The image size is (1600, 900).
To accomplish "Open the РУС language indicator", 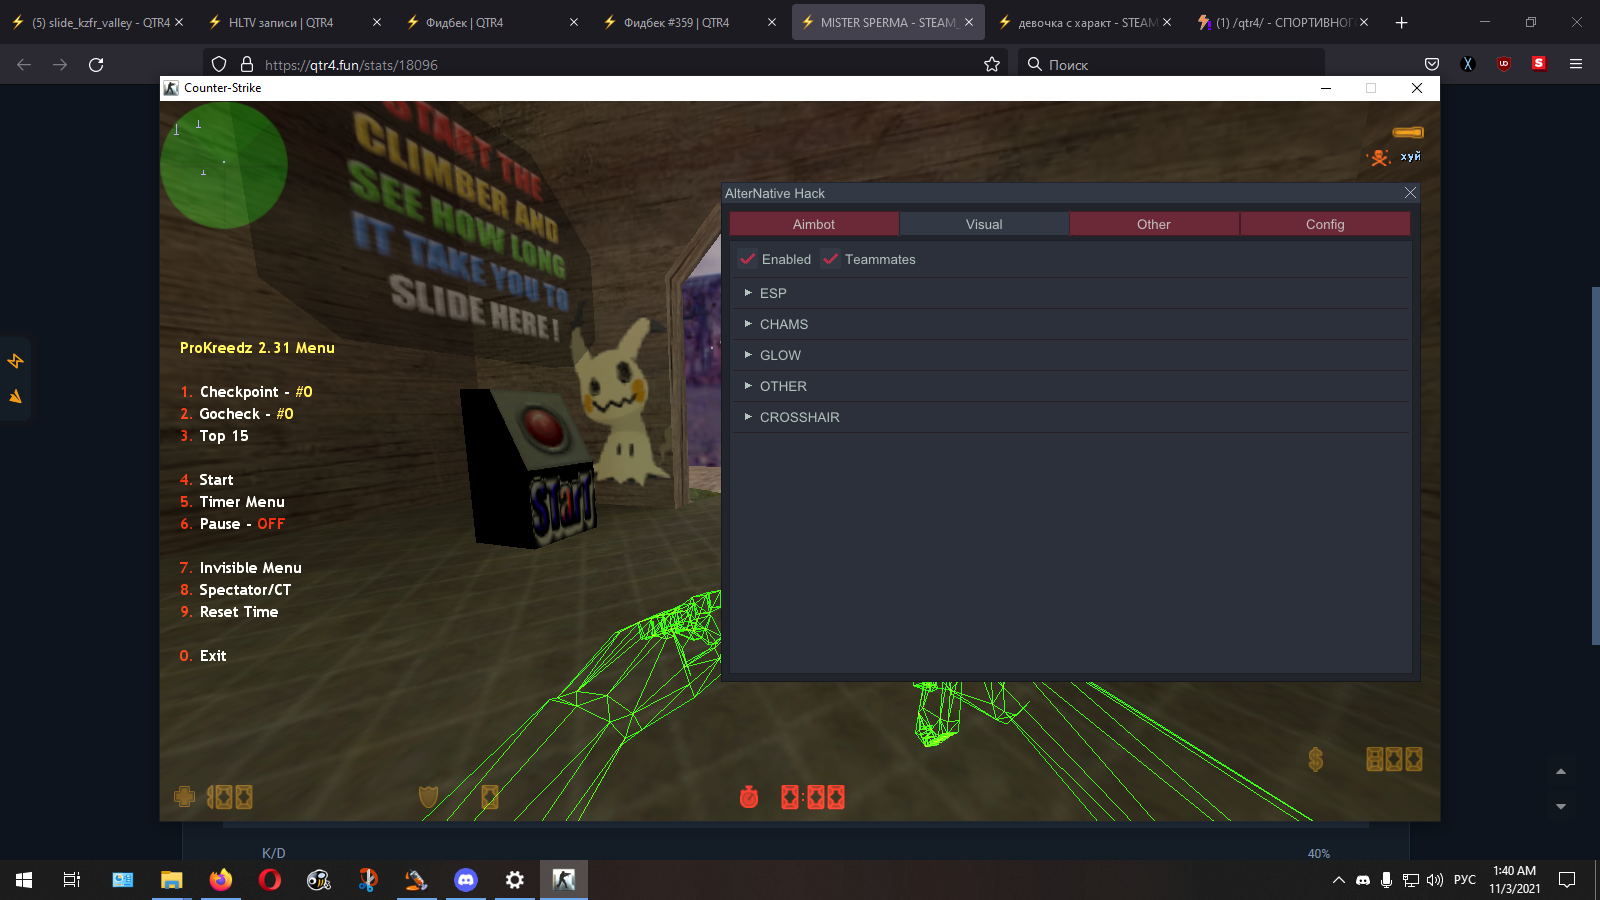I will (x=1465, y=880).
